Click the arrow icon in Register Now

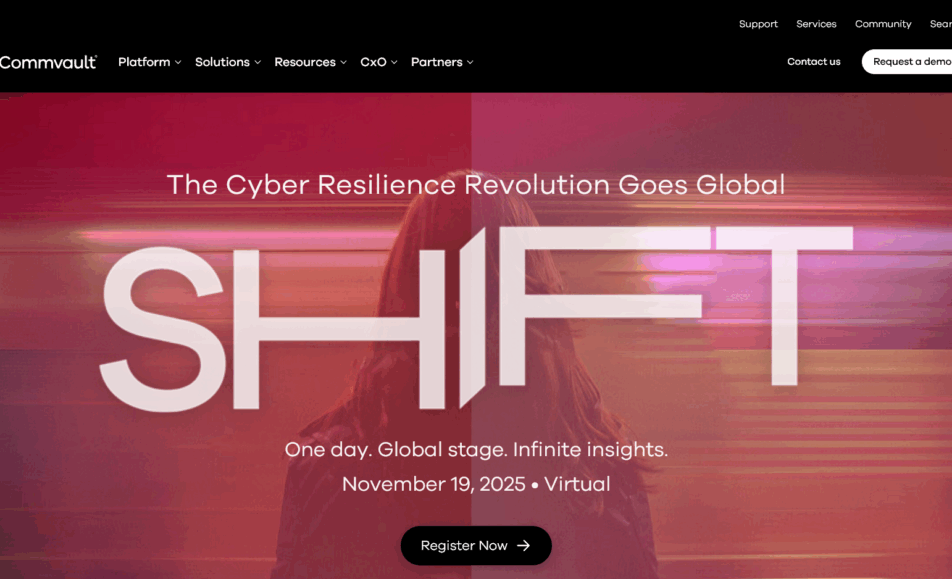pos(523,546)
